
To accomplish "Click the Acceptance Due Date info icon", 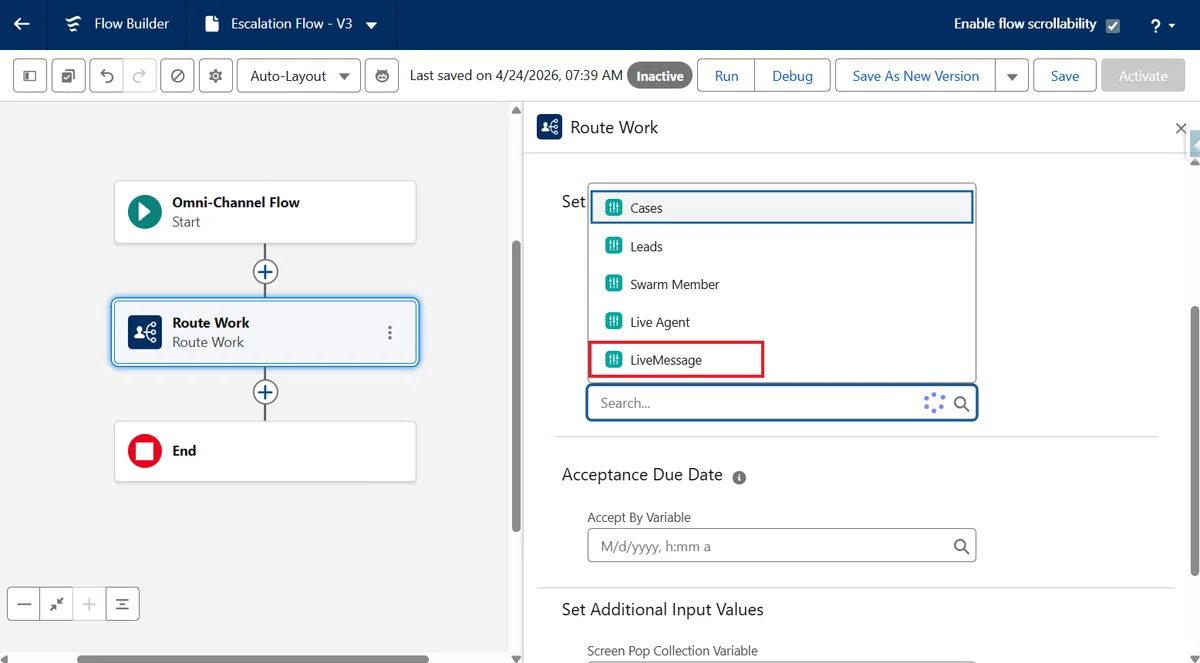I will 740,478.
